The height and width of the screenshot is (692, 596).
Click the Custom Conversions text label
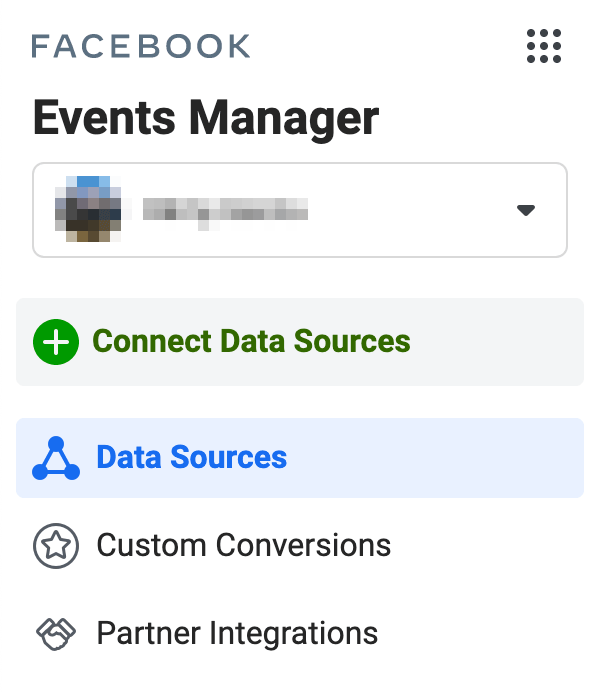pos(244,546)
